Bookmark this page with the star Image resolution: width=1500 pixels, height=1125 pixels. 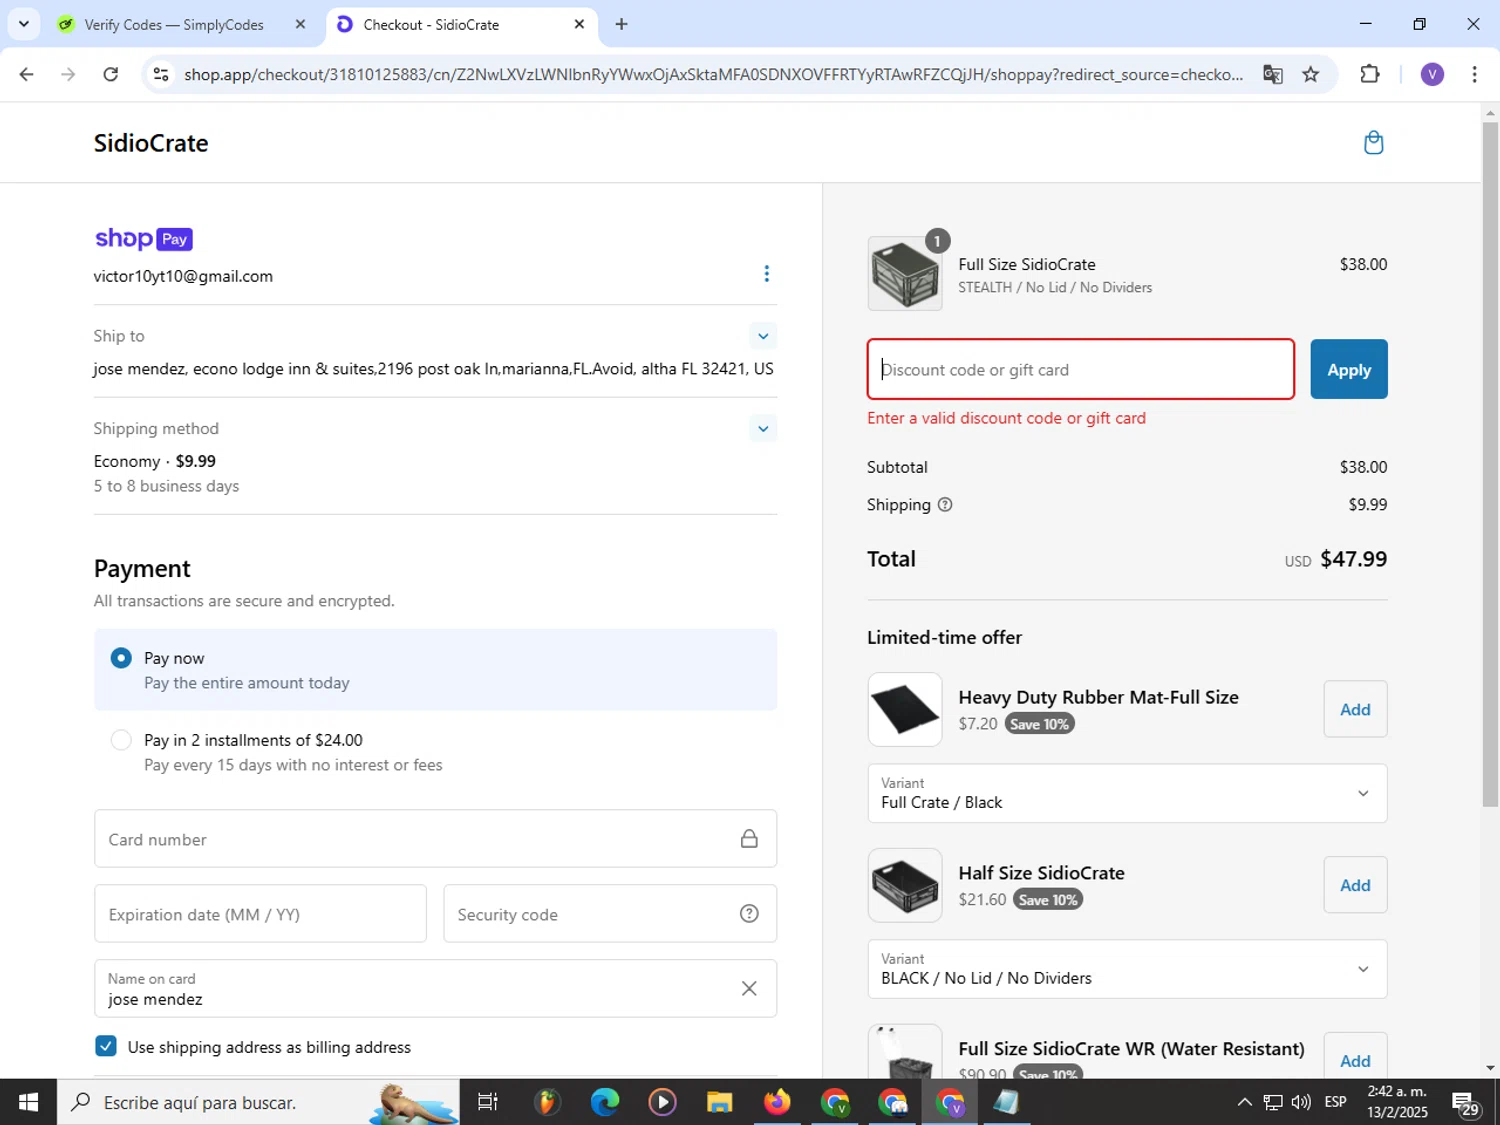click(1311, 75)
